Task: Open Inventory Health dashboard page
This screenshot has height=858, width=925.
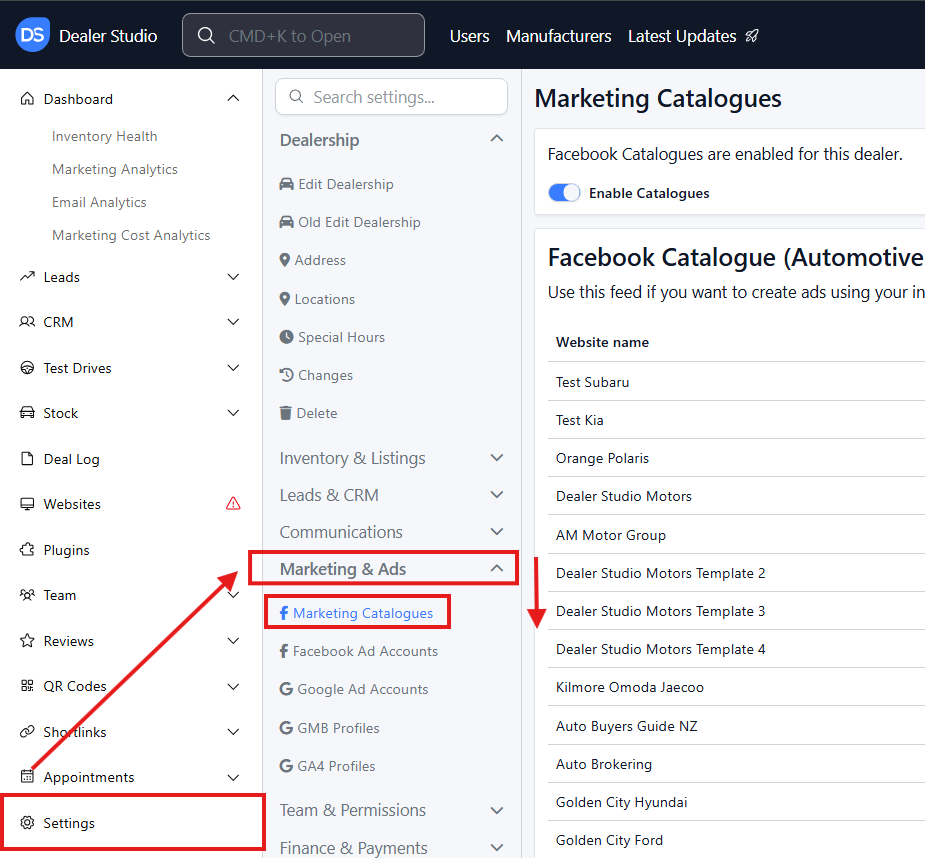Action: (x=104, y=136)
